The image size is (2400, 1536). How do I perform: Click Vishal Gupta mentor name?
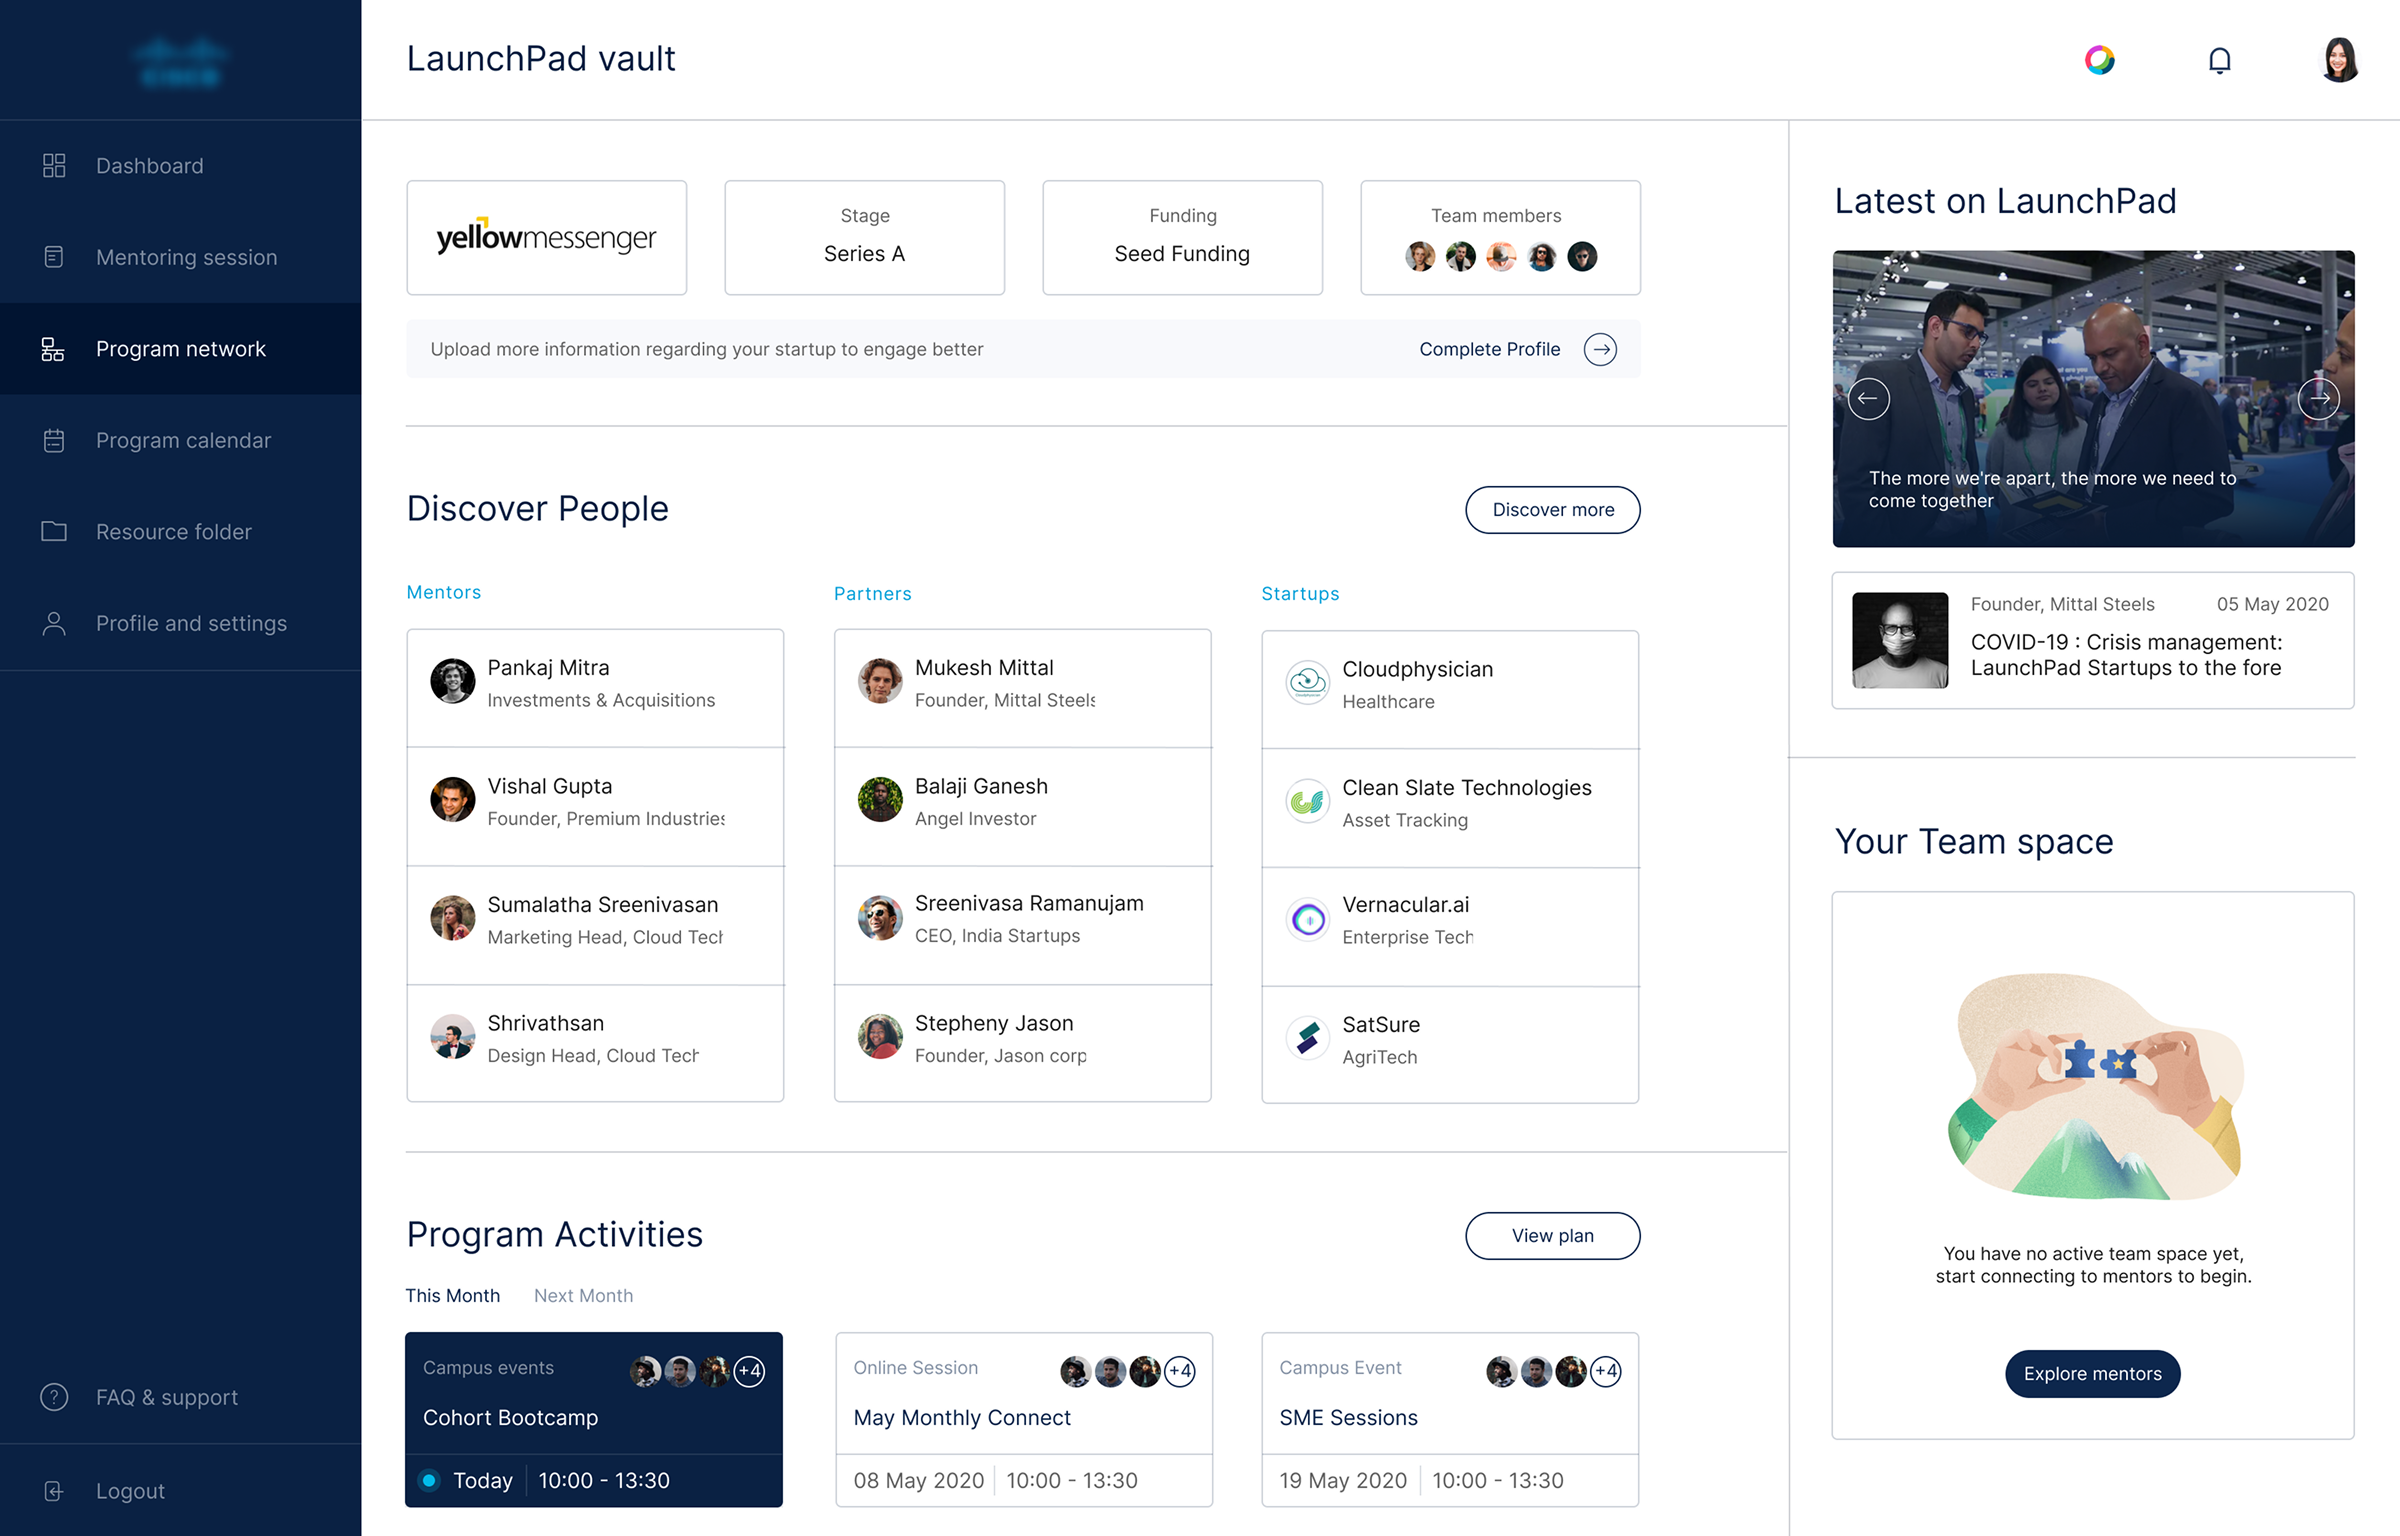549,787
